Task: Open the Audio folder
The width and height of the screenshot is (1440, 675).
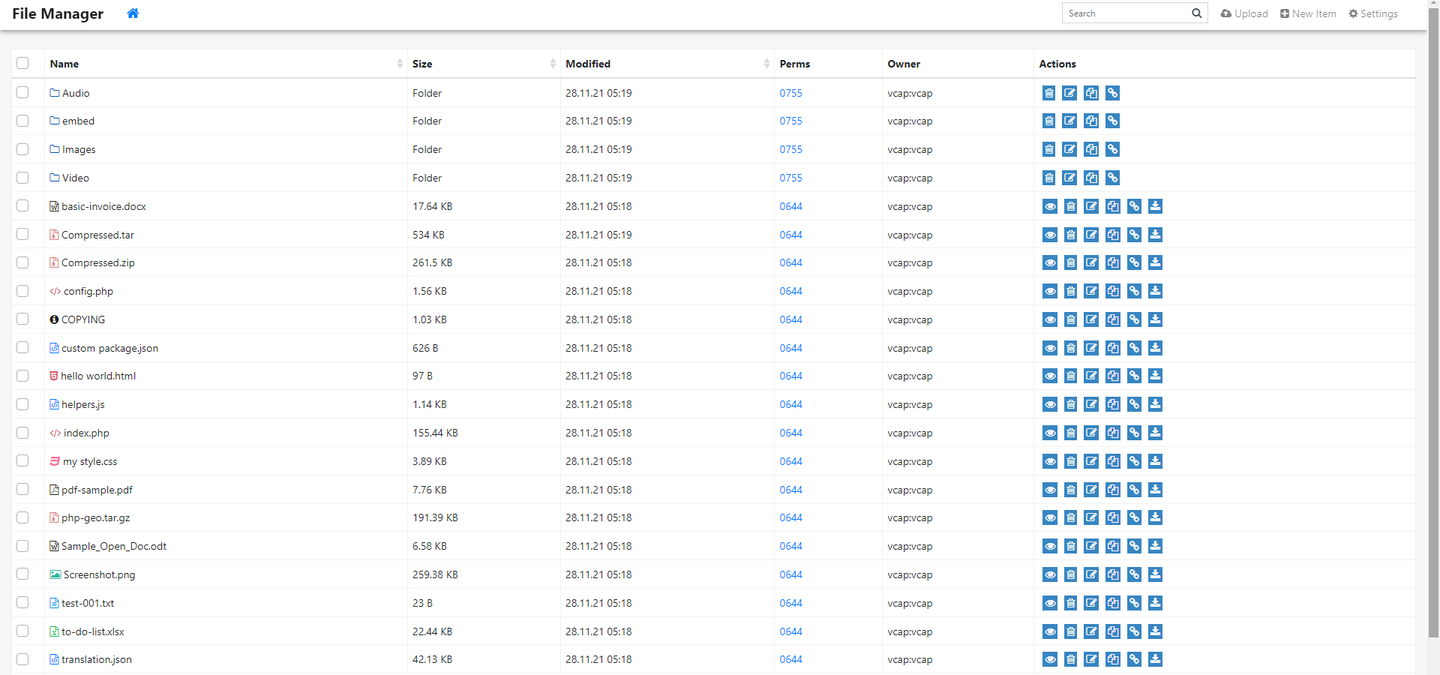Action: (x=76, y=93)
